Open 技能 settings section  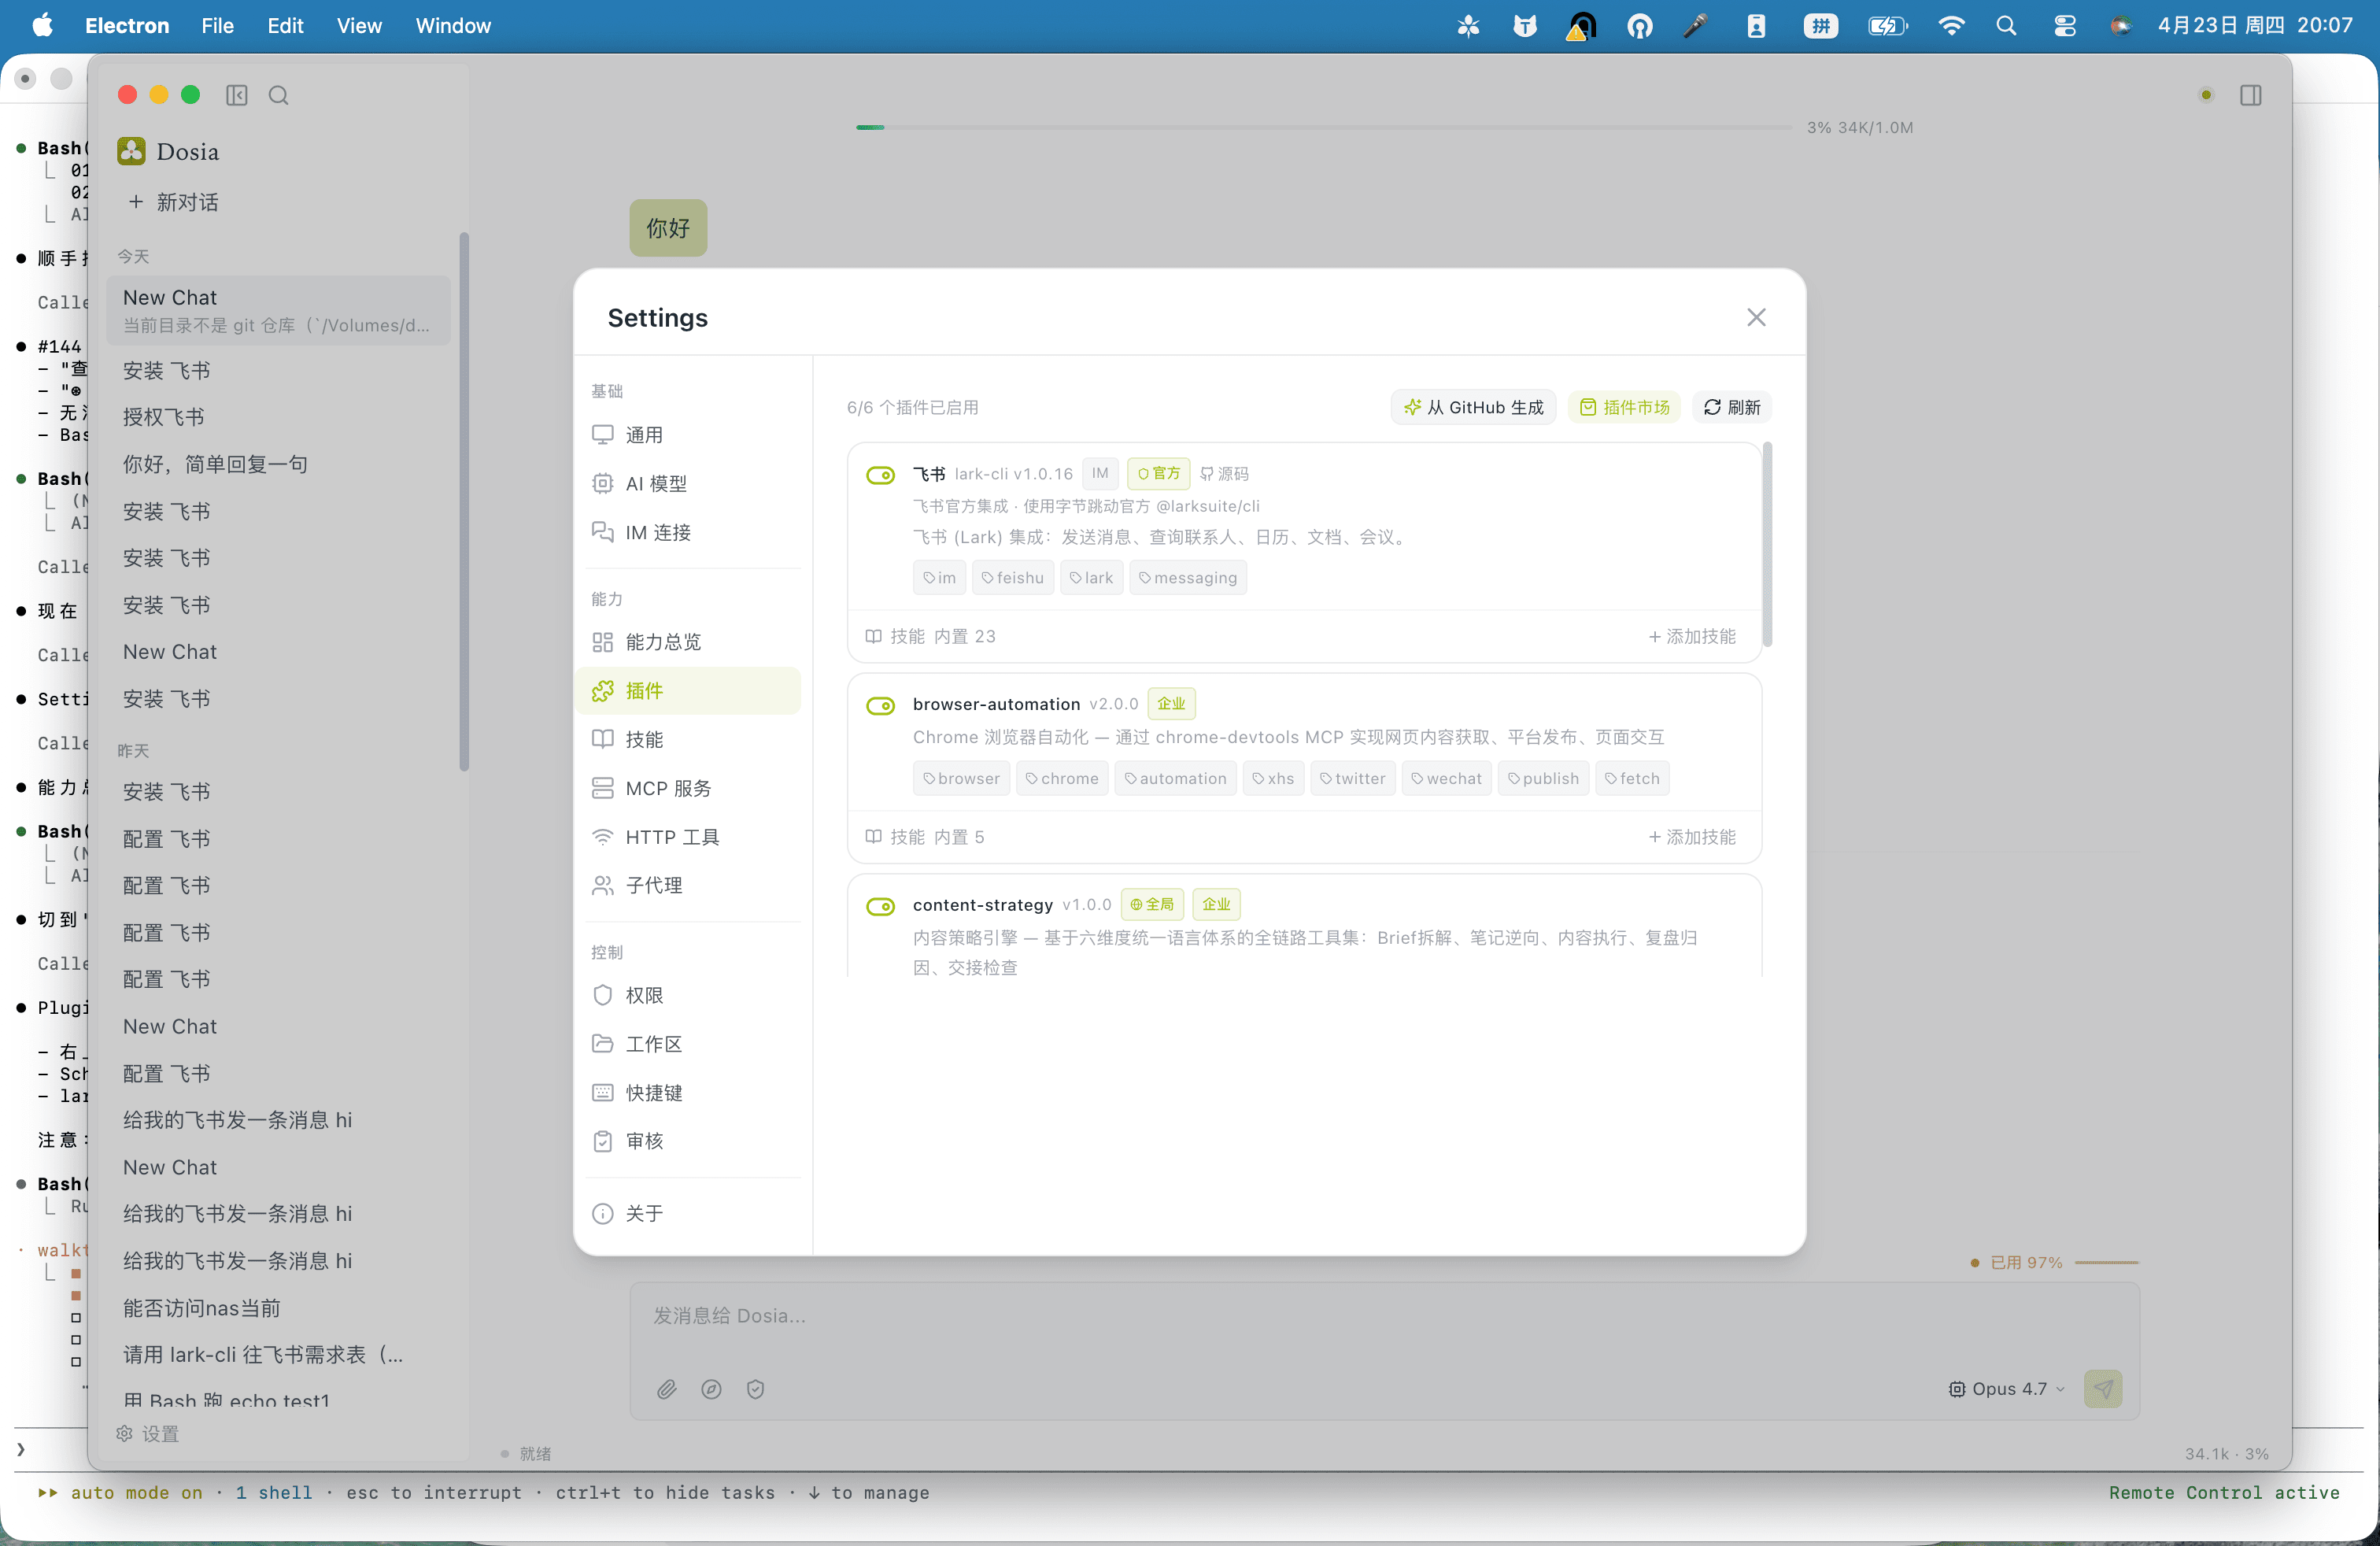click(x=688, y=739)
